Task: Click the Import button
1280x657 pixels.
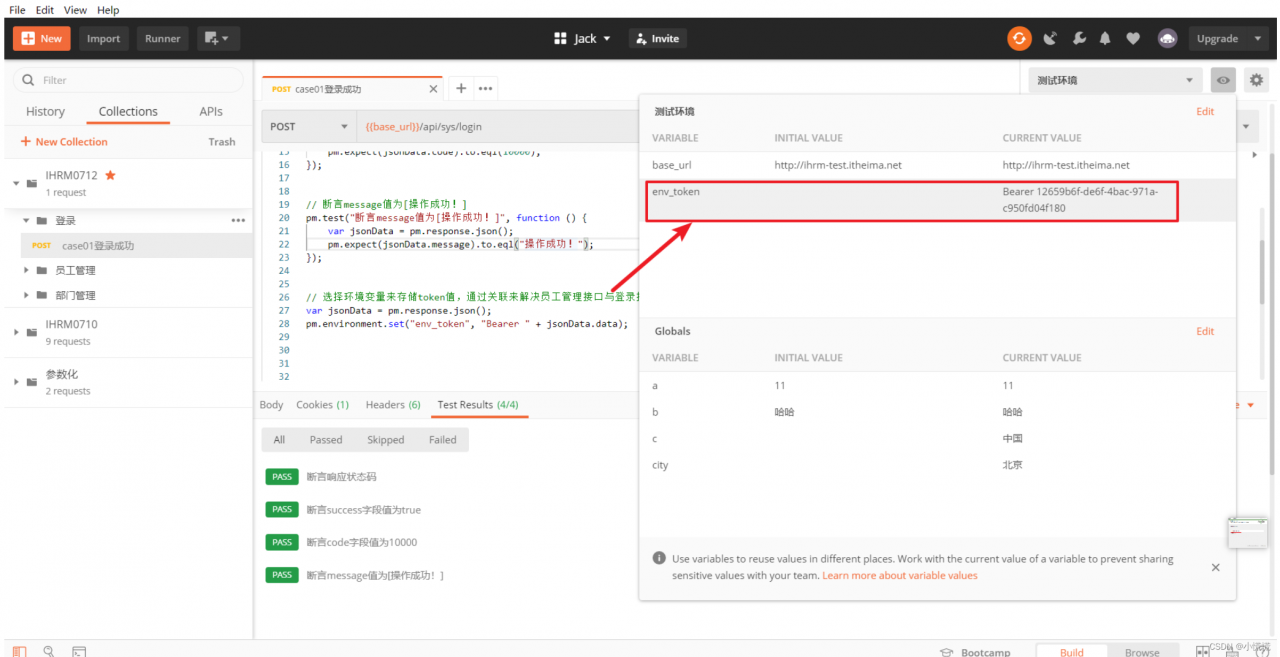Action: (103, 39)
